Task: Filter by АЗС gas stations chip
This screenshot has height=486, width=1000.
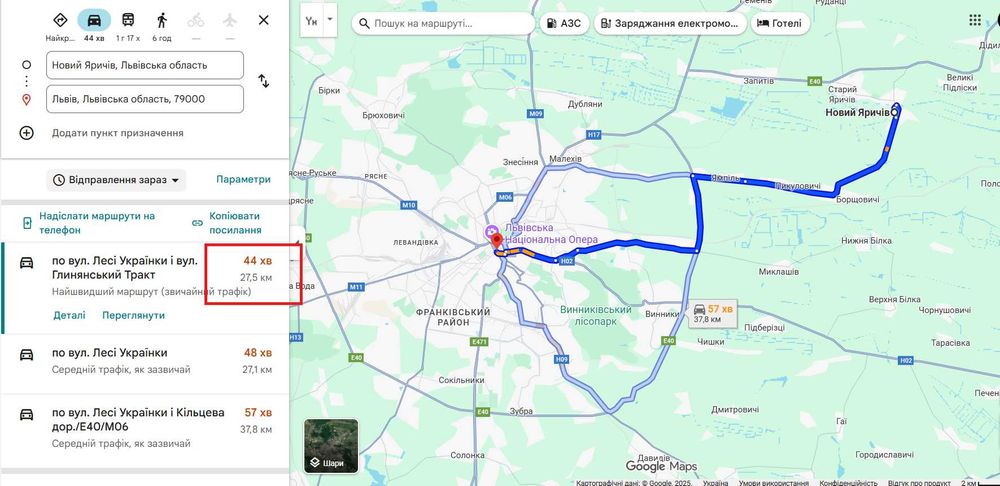Action: point(564,24)
